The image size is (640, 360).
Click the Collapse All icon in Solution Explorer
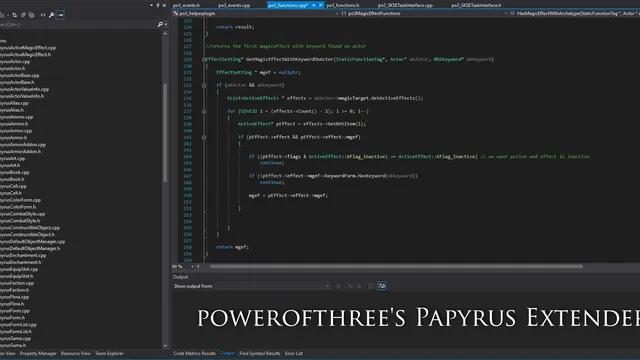coord(23,15)
